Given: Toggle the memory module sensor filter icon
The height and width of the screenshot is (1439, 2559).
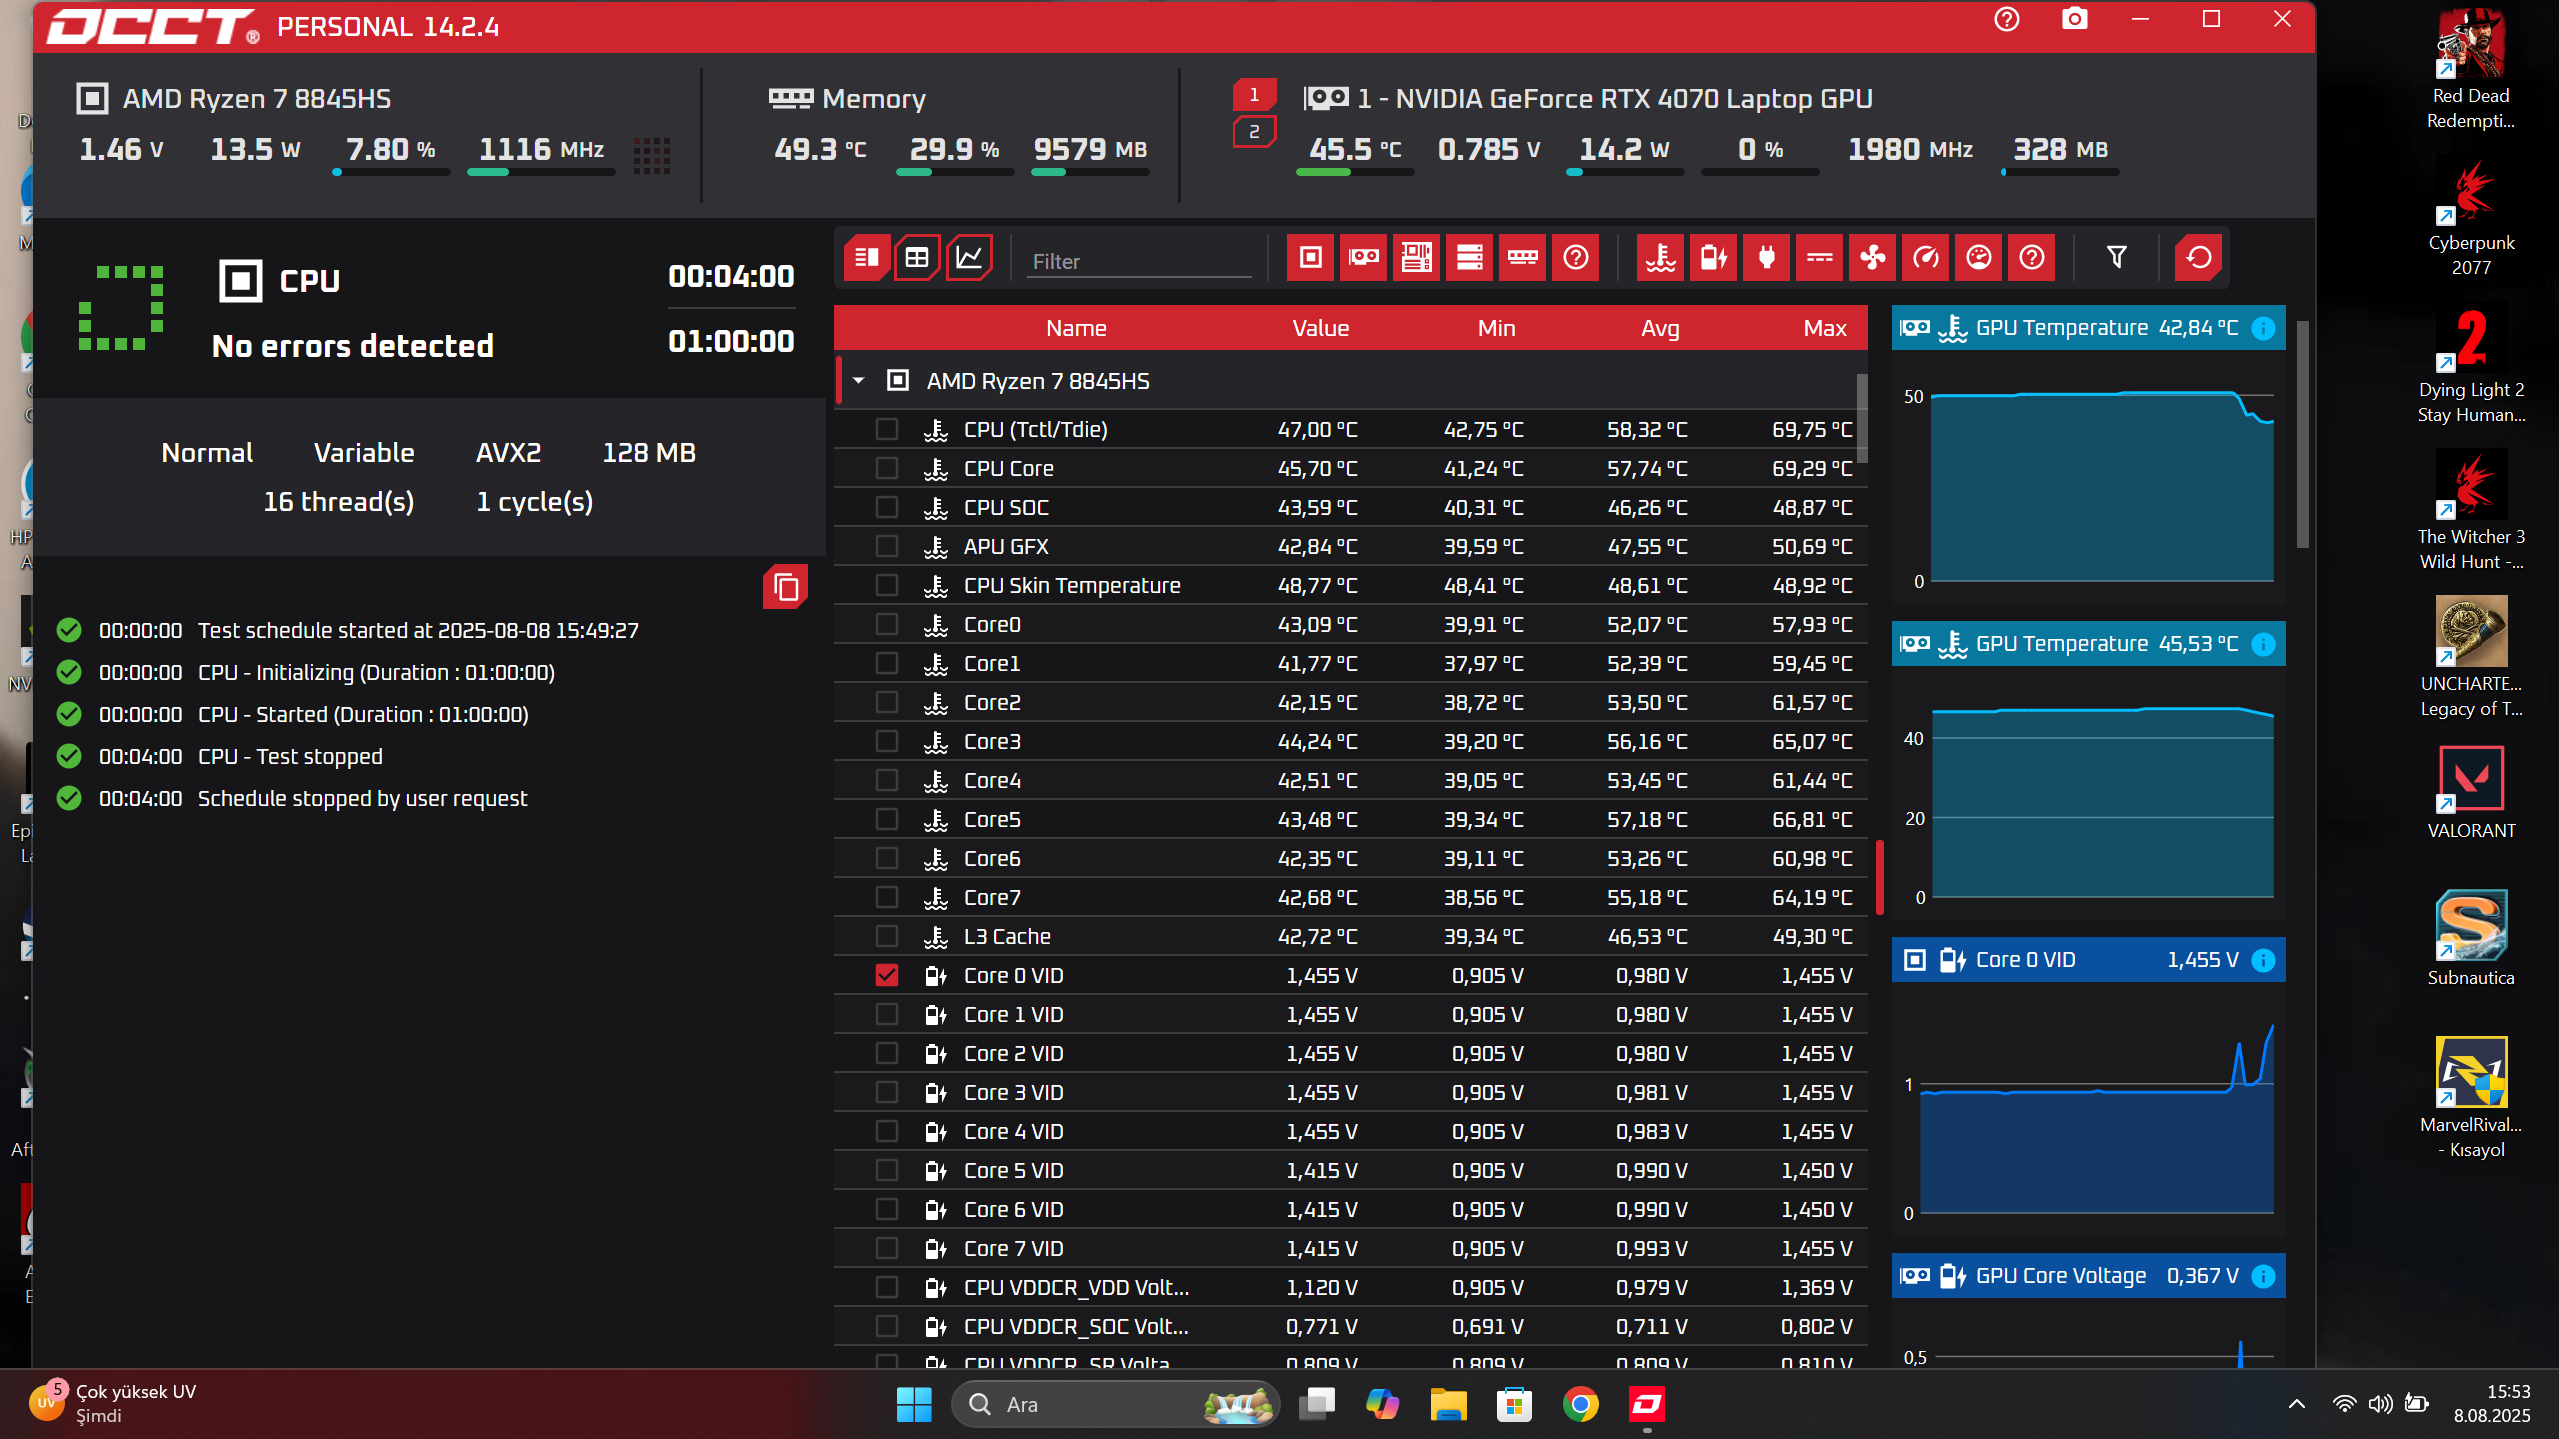Looking at the screenshot, I should (x=1522, y=258).
